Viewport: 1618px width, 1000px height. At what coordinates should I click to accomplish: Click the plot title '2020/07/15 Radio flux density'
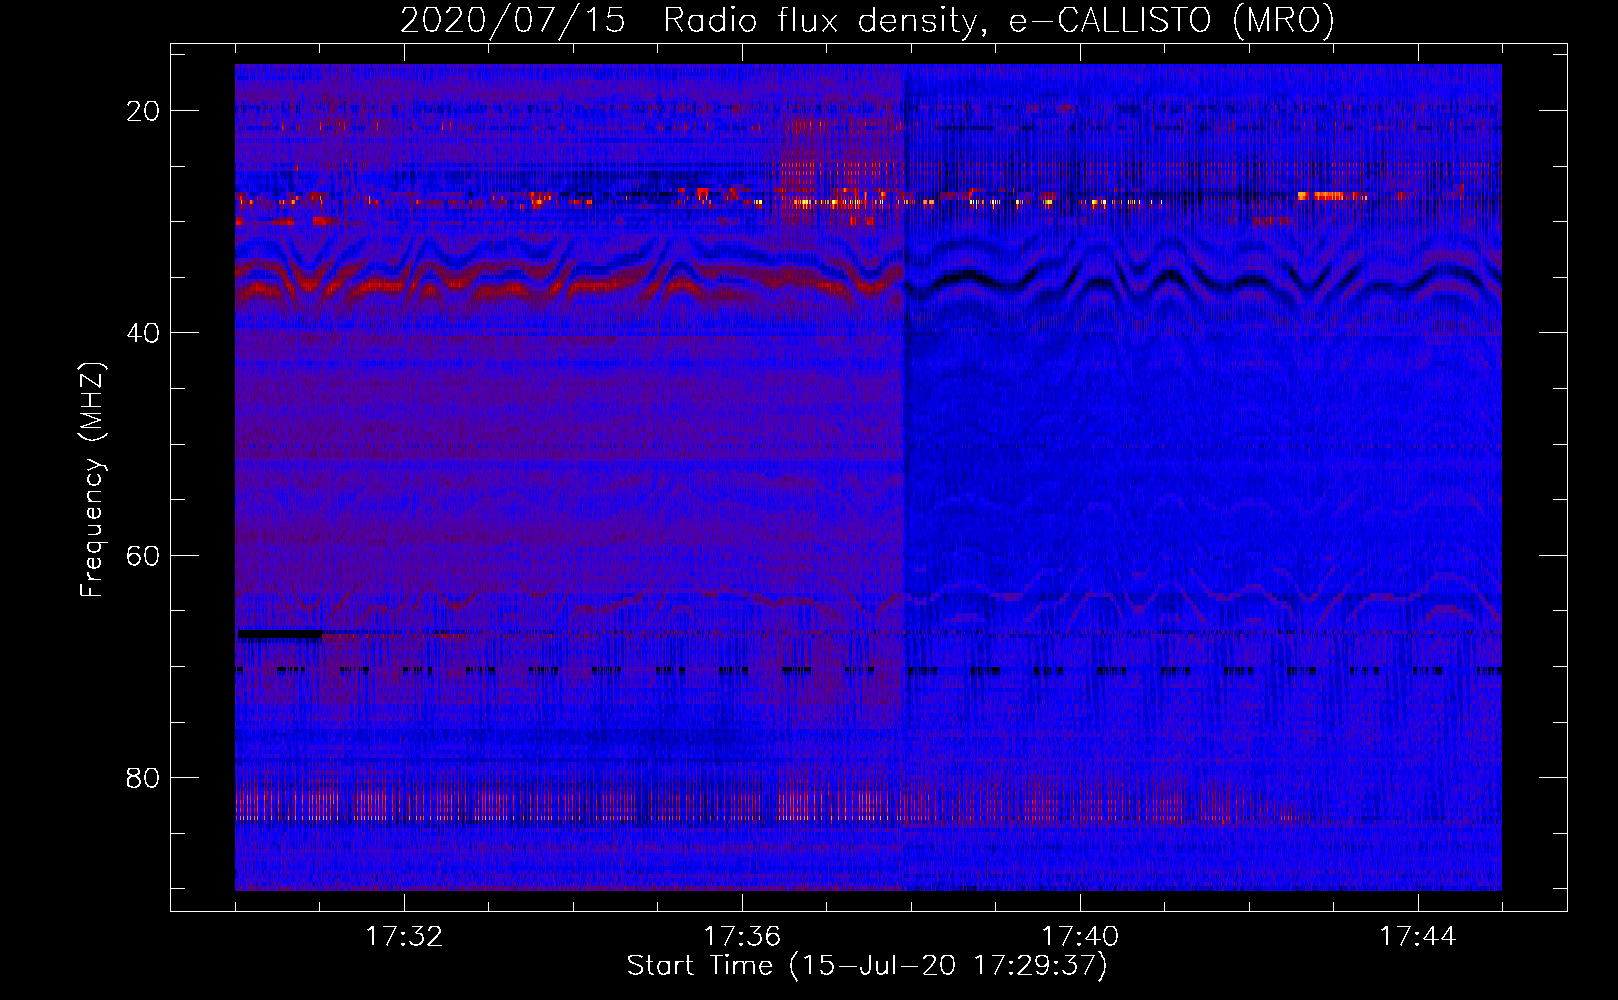pos(867,21)
